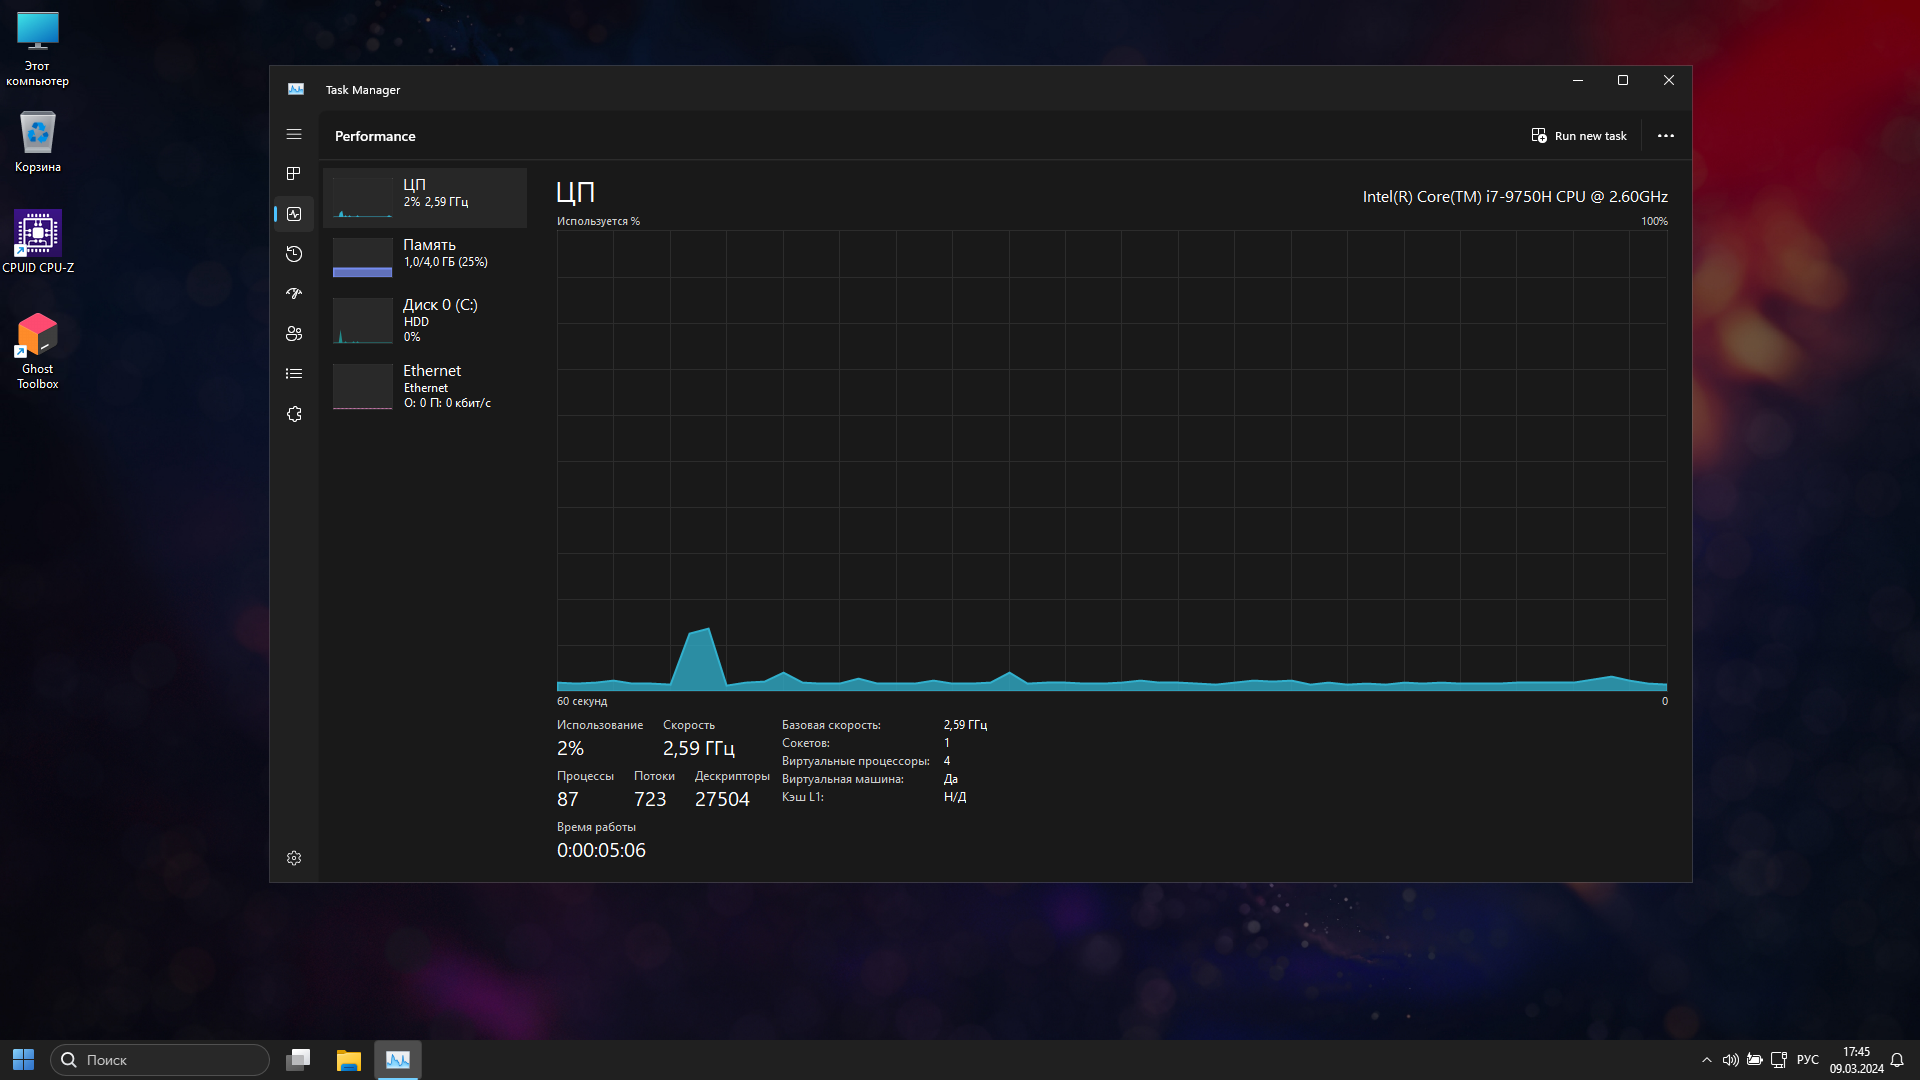Screen dimensions: 1920x1080
Task: Select the Диск 0 (C:) item
Action: coord(425,320)
